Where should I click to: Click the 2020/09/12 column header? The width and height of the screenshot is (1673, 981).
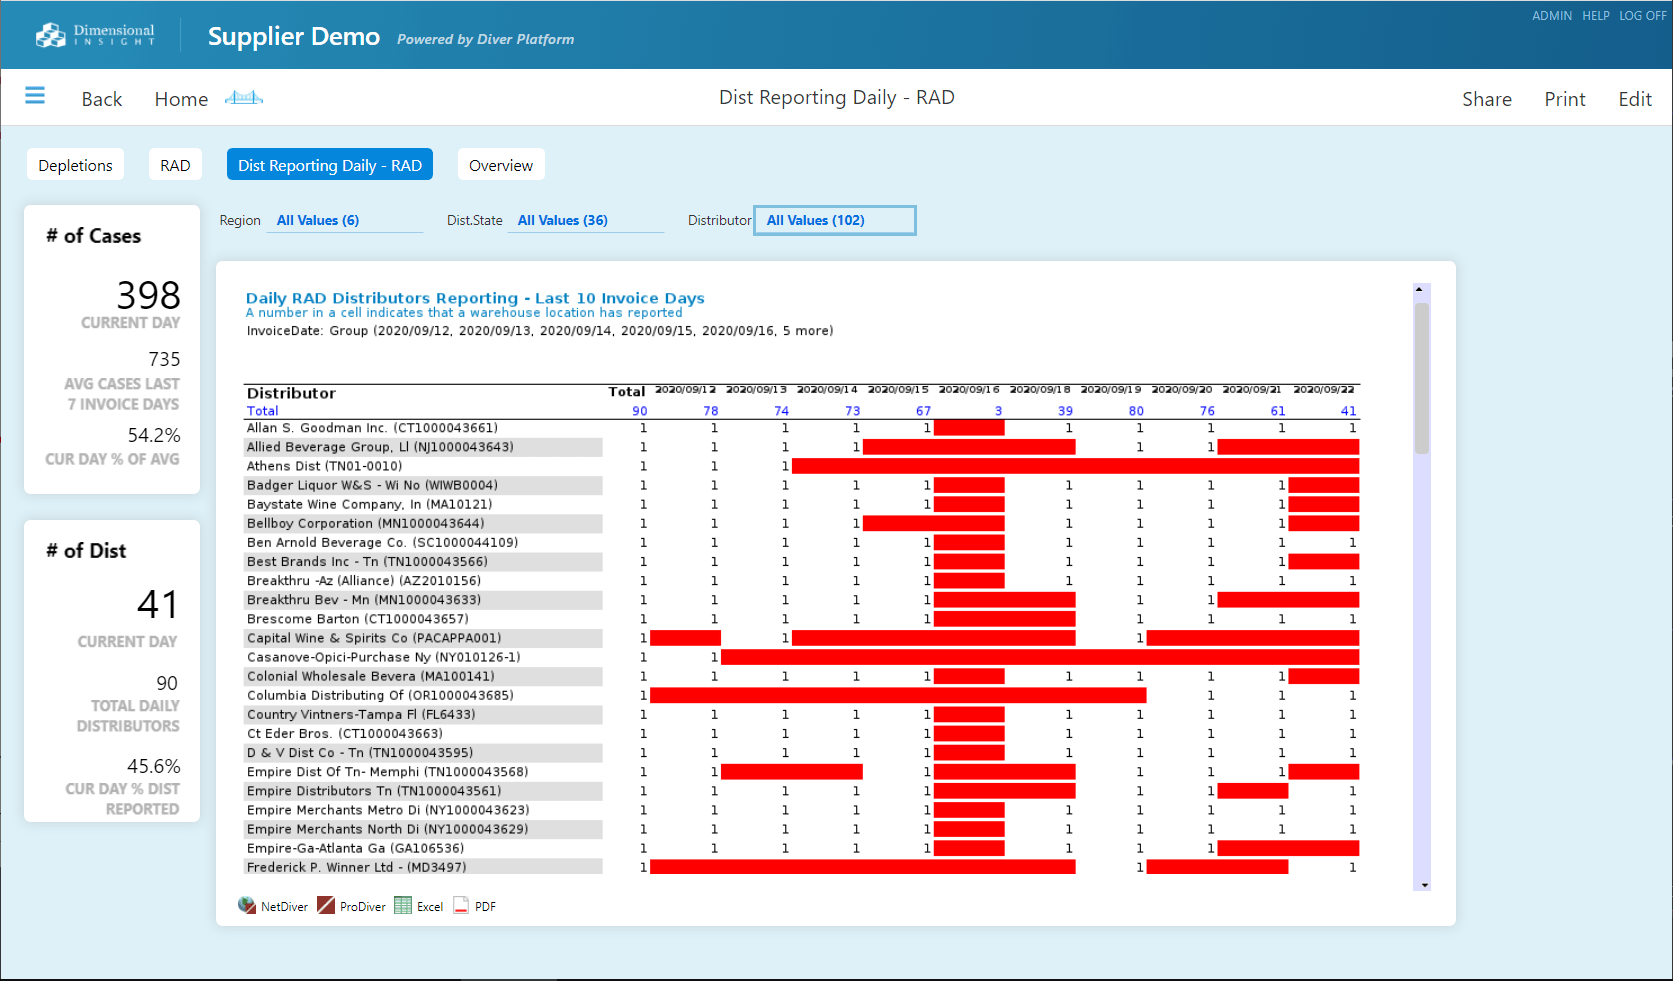685,390
